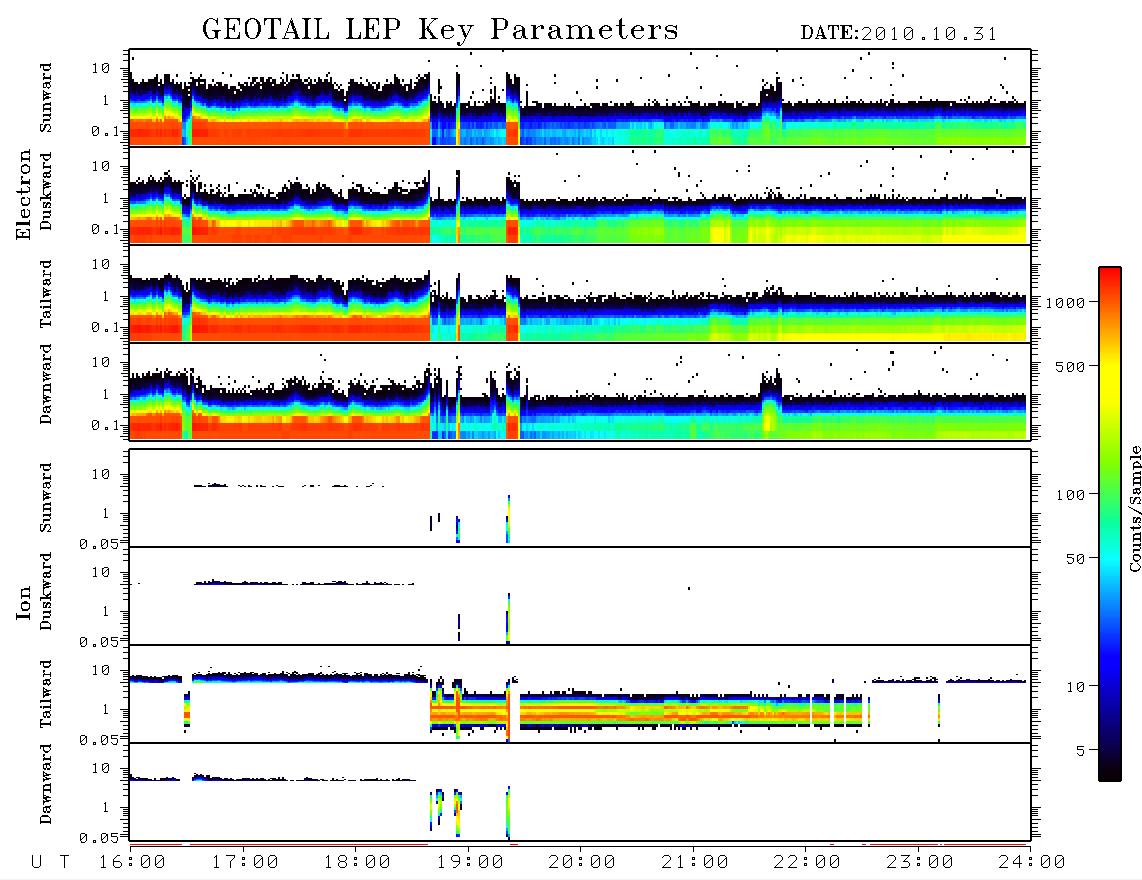This screenshot has width=1142, height=880.
Task: Click the 21:00 time axis label
Action: click(695, 863)
